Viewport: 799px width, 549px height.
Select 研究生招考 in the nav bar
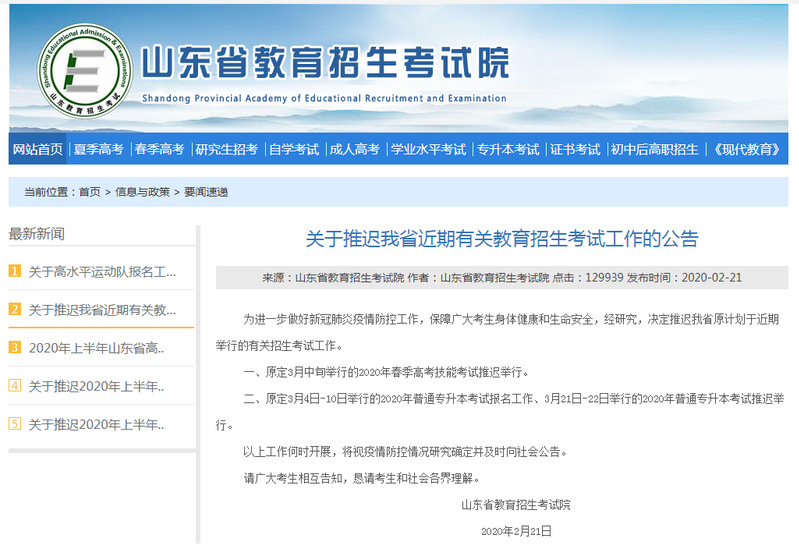tap(226, 149)
